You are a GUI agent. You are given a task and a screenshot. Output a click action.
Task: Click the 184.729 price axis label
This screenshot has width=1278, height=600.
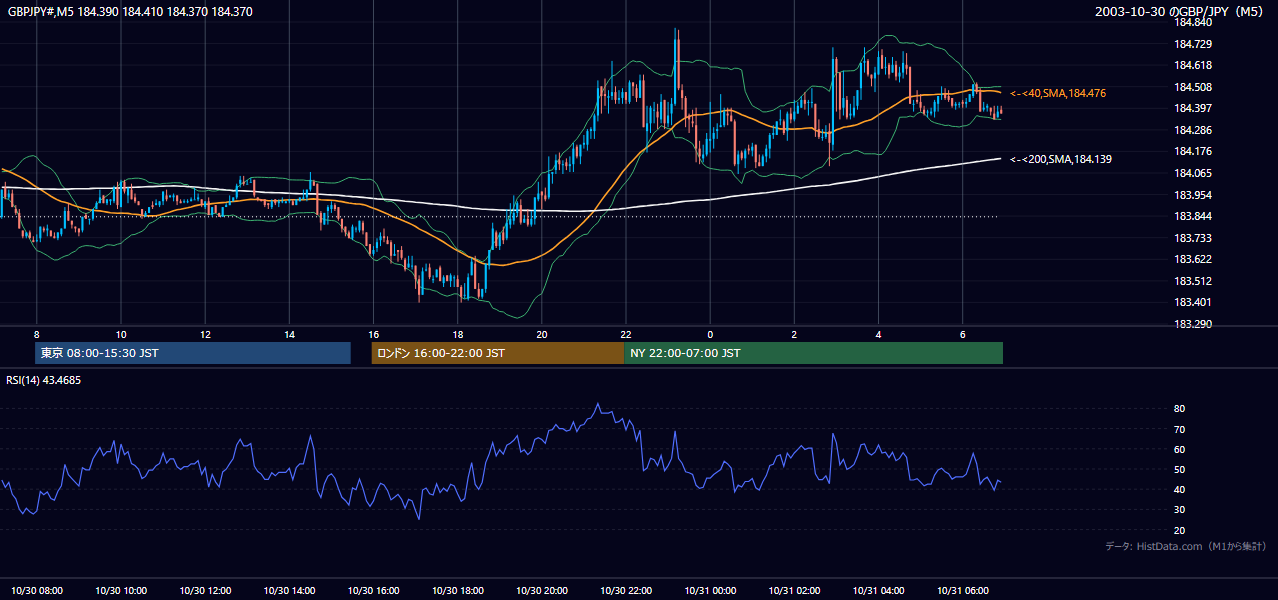[x=1192, y=44]
